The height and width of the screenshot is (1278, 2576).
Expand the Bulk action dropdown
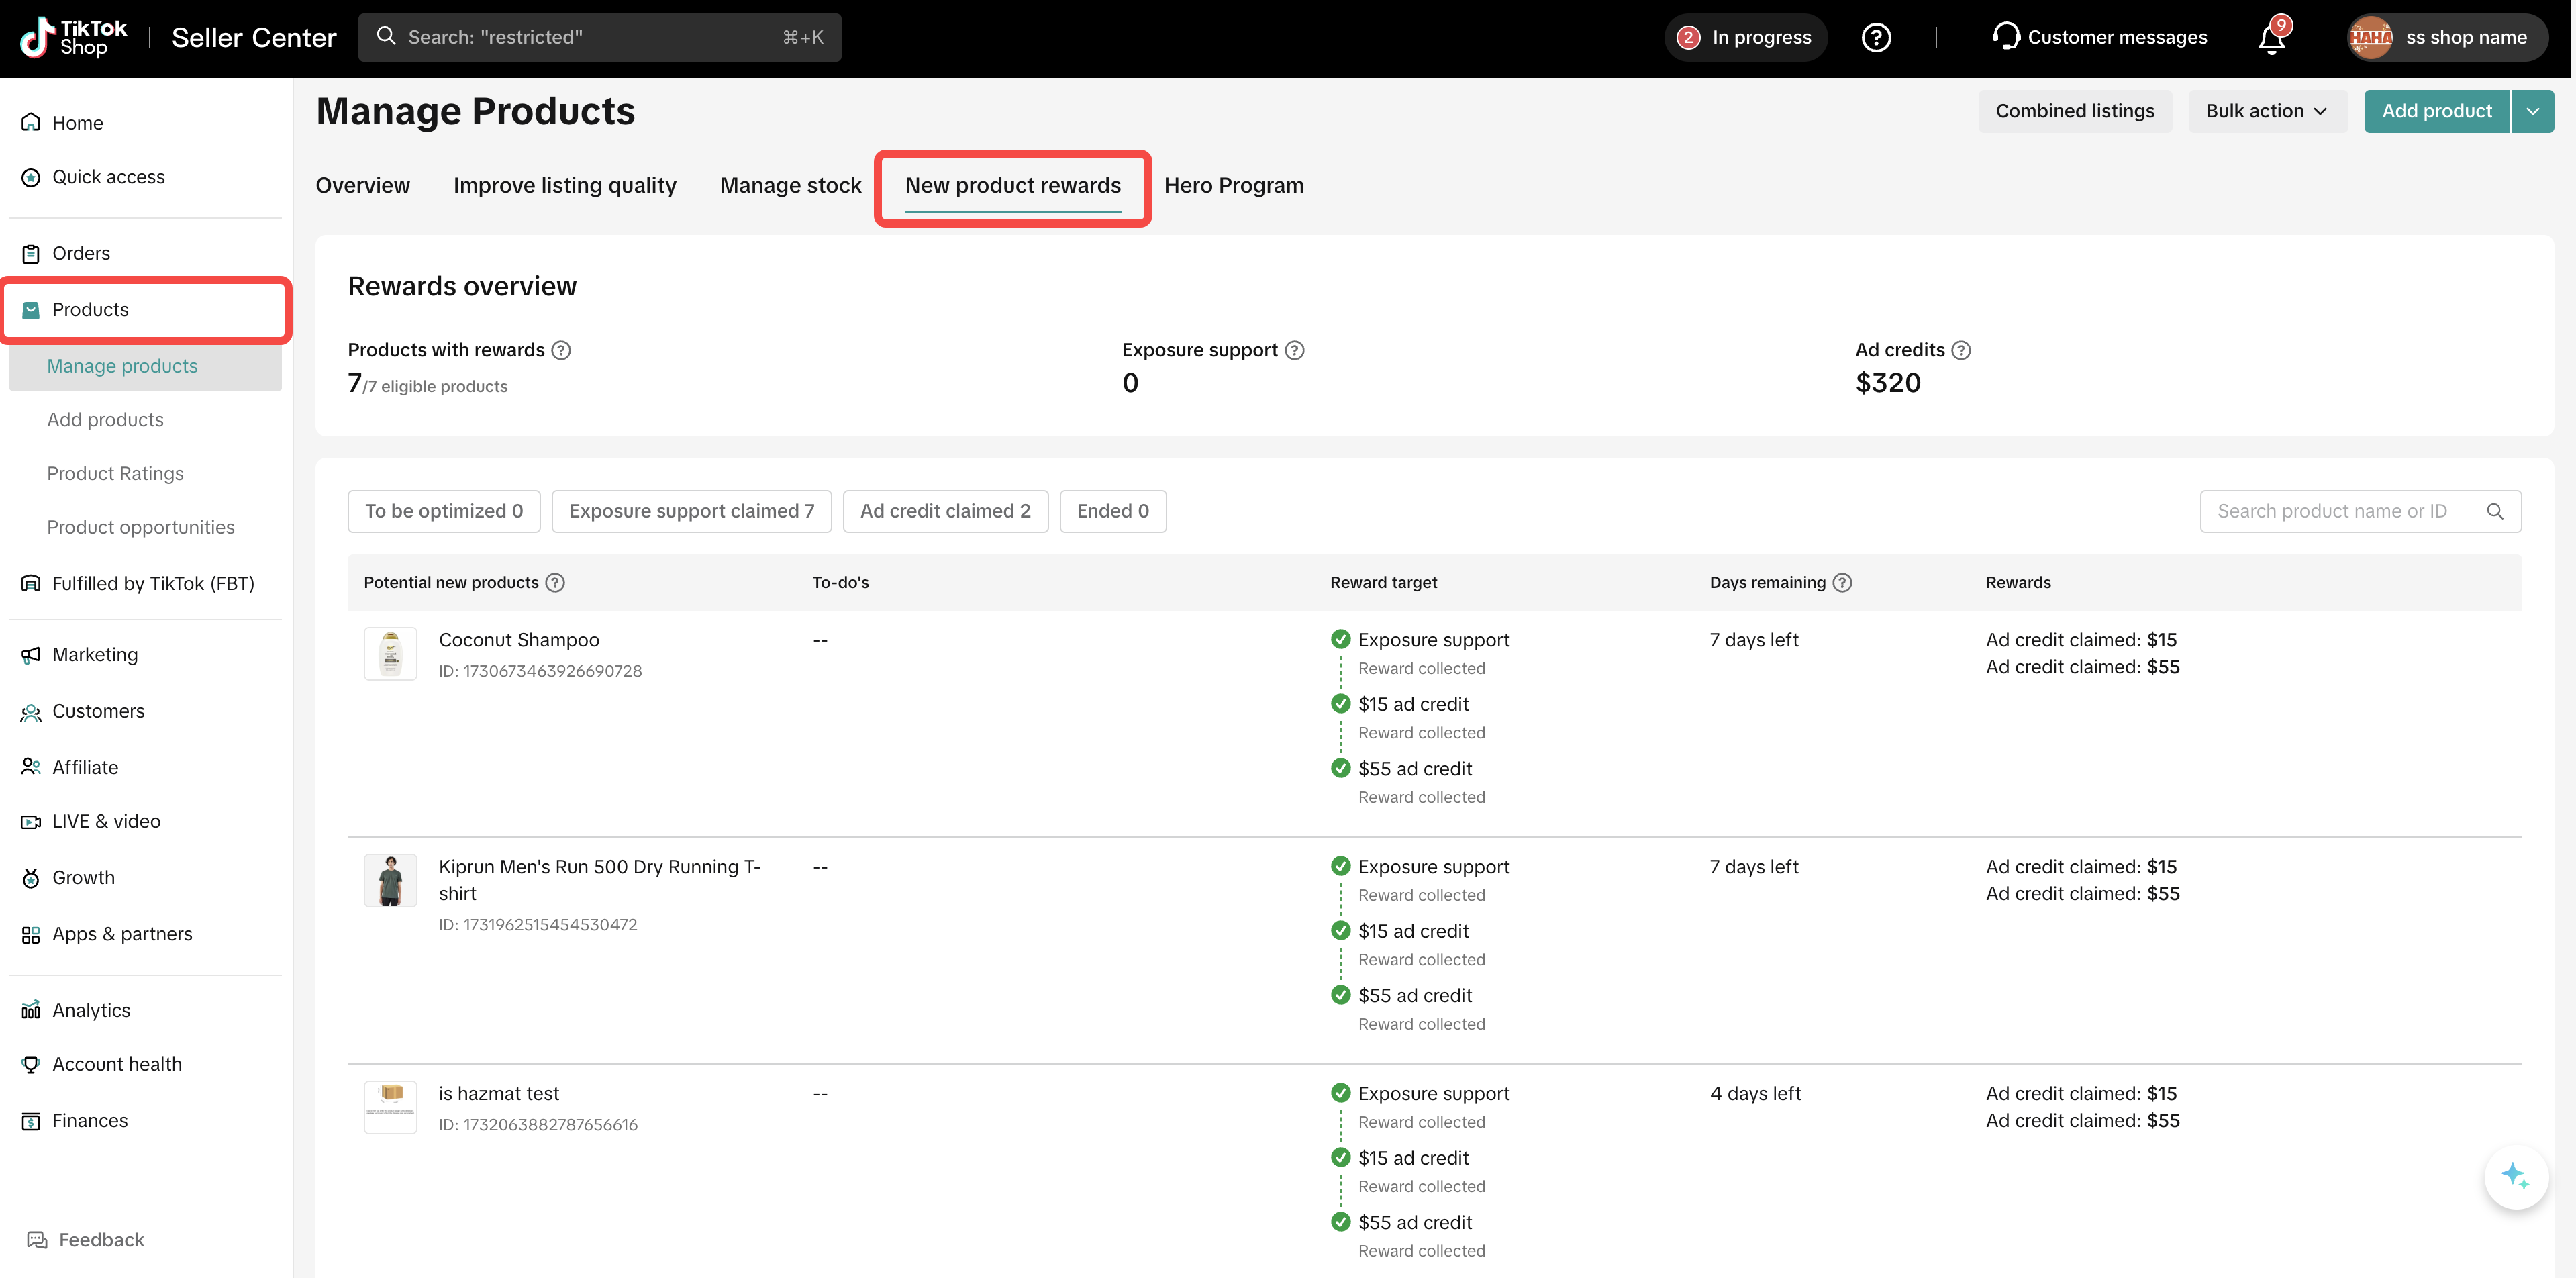point(2266,111)
